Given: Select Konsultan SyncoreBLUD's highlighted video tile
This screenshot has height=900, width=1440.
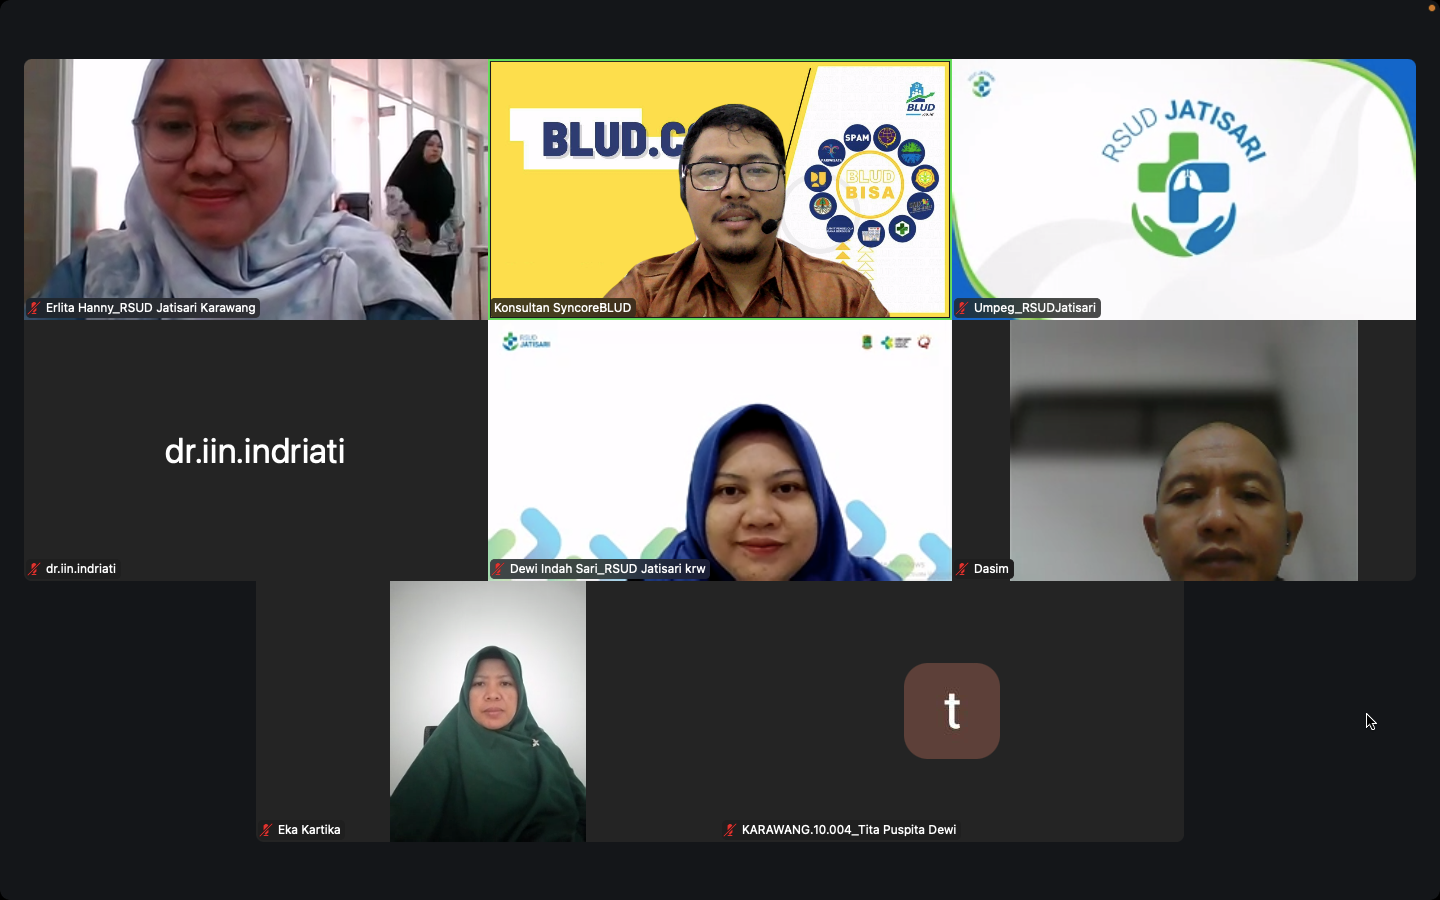Looking at the screenshot, I should click(719, 189).
